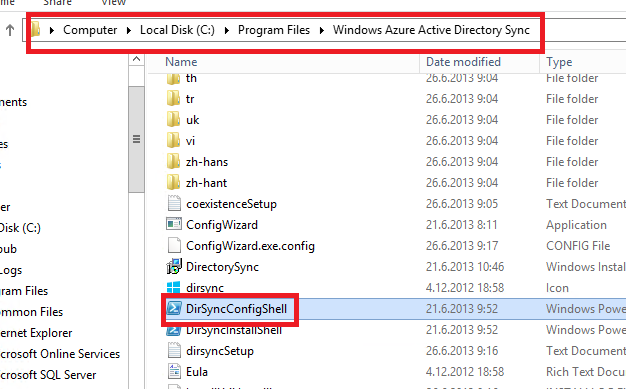This screenshot has width=626, height=389.
Task: Sort by the Date modified column
Action: coord(463,62)
